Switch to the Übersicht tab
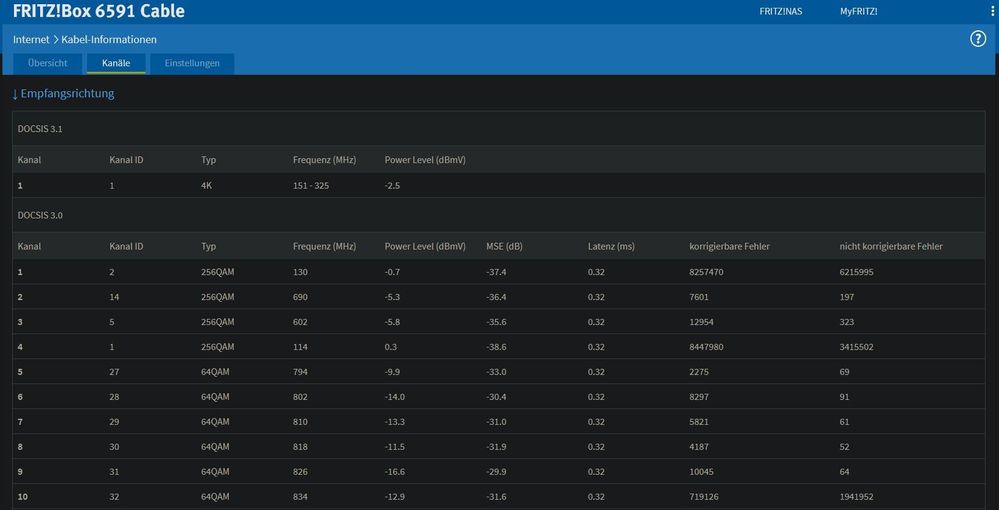This screenshot has width=999, height=510. (47, 63)
